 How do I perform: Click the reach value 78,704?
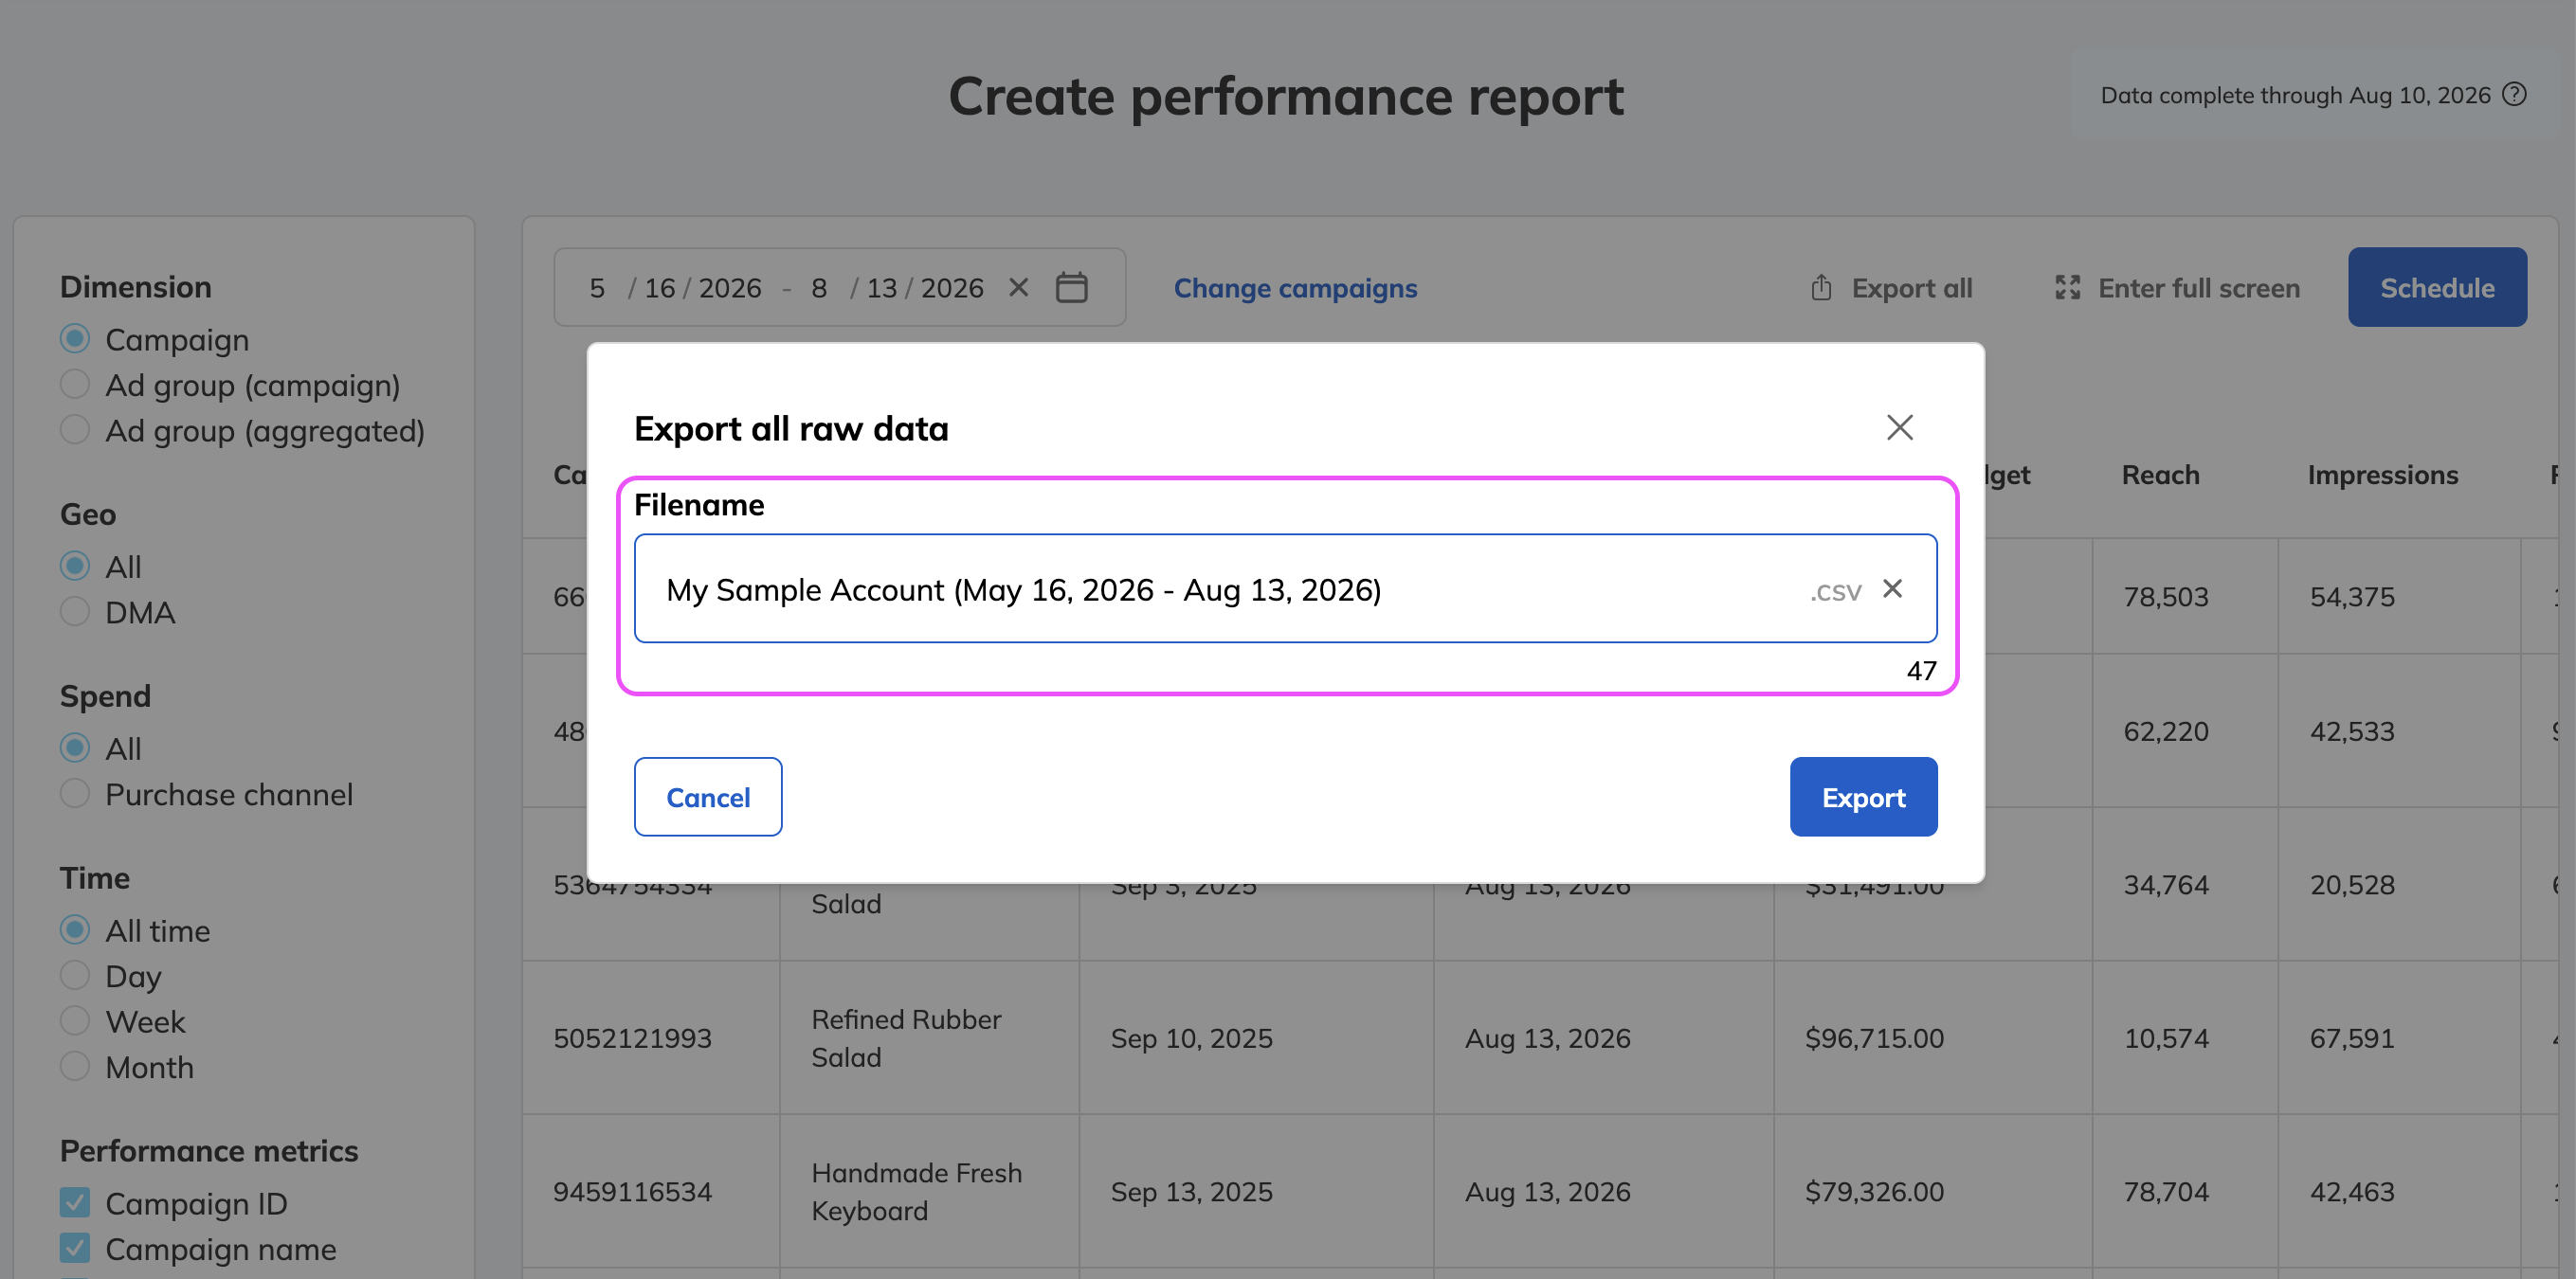2166,1192
